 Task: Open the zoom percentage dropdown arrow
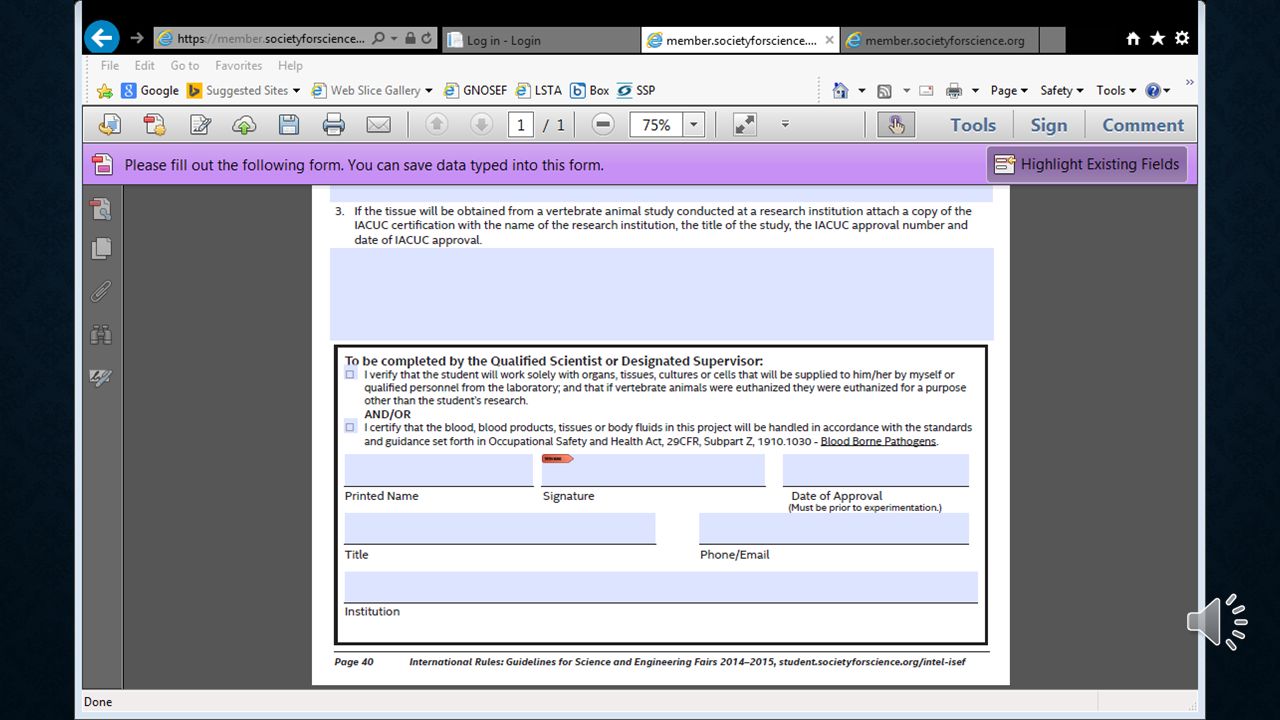[x=694, y=125]
